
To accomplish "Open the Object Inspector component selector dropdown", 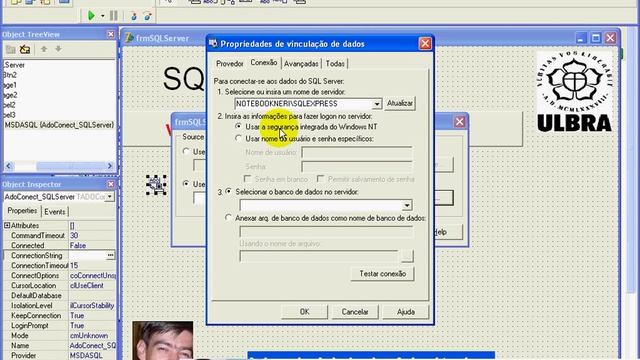I will pyautogui.click(x=110, y=197).
